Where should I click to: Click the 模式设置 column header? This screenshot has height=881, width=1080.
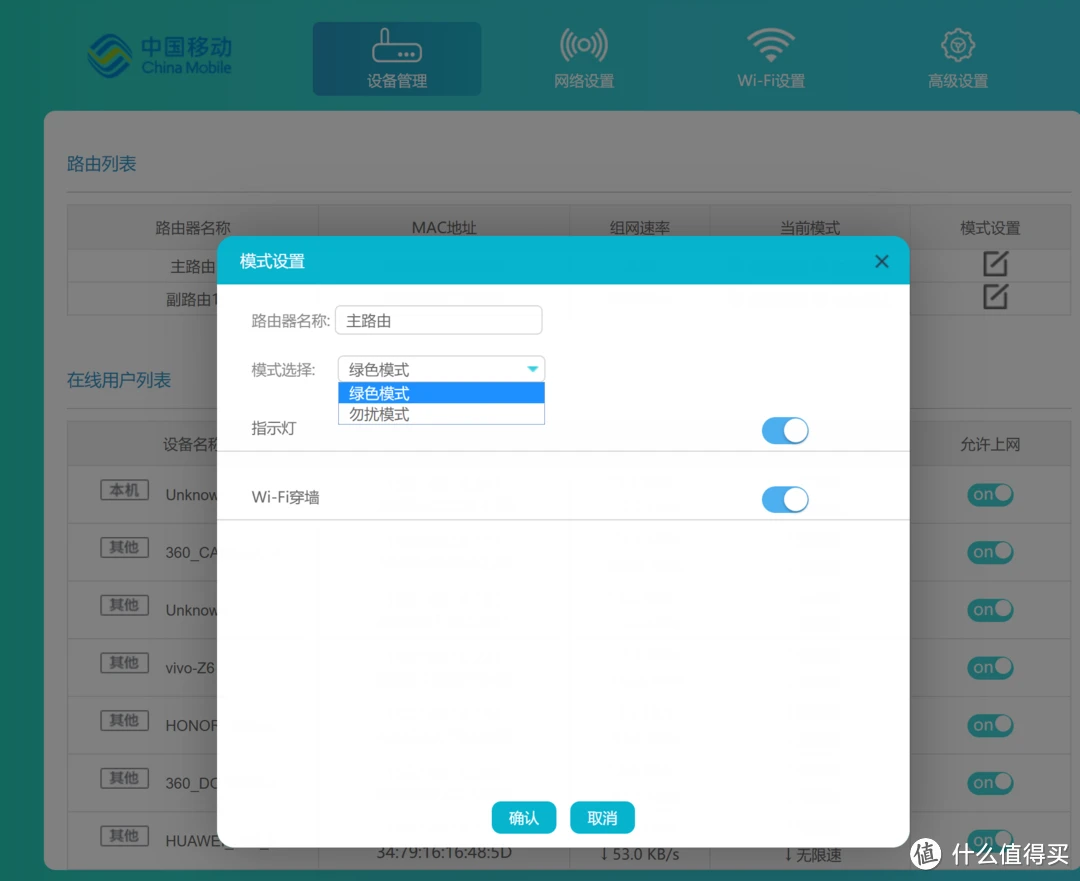tap(990, 228)
